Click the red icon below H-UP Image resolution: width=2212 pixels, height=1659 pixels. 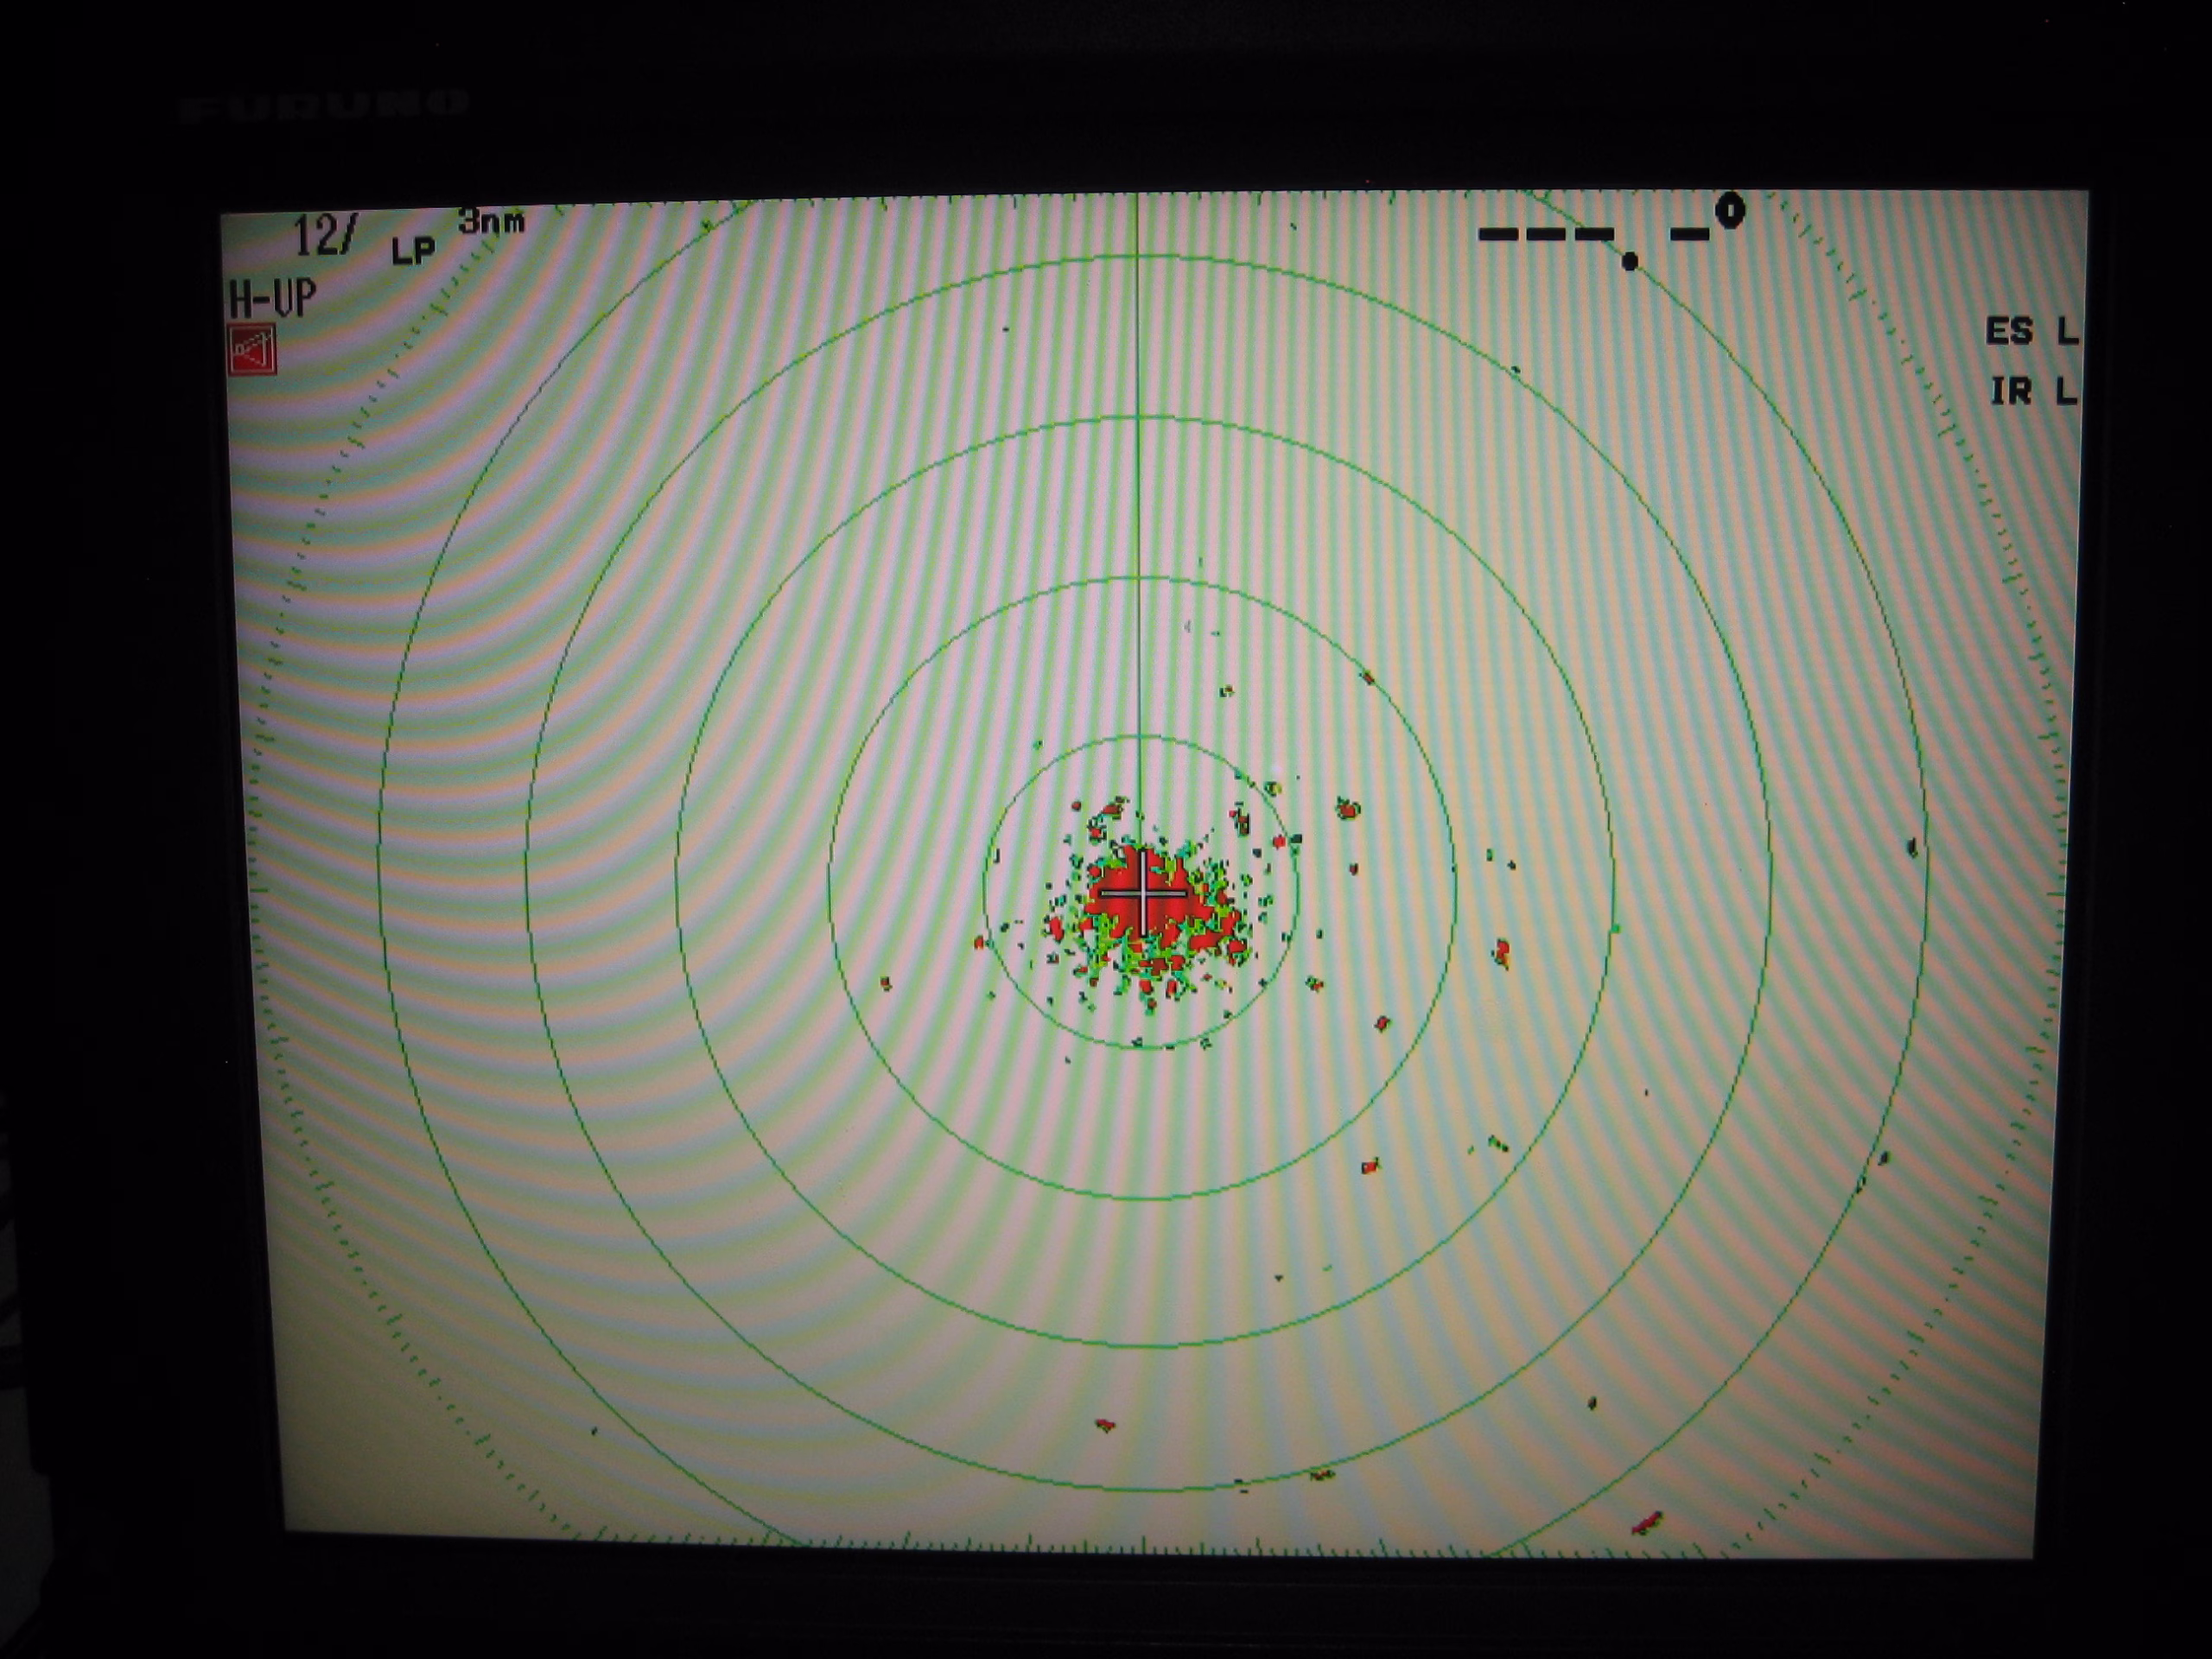click(252, 351)
